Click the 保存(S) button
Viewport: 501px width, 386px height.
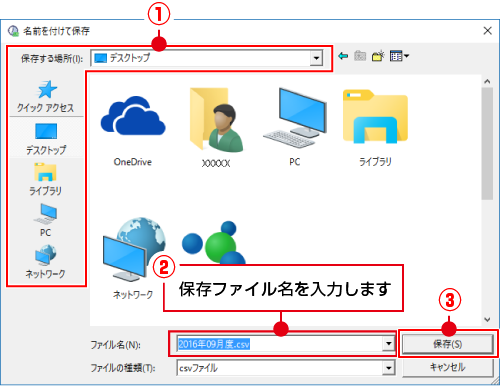pos(448,344)
